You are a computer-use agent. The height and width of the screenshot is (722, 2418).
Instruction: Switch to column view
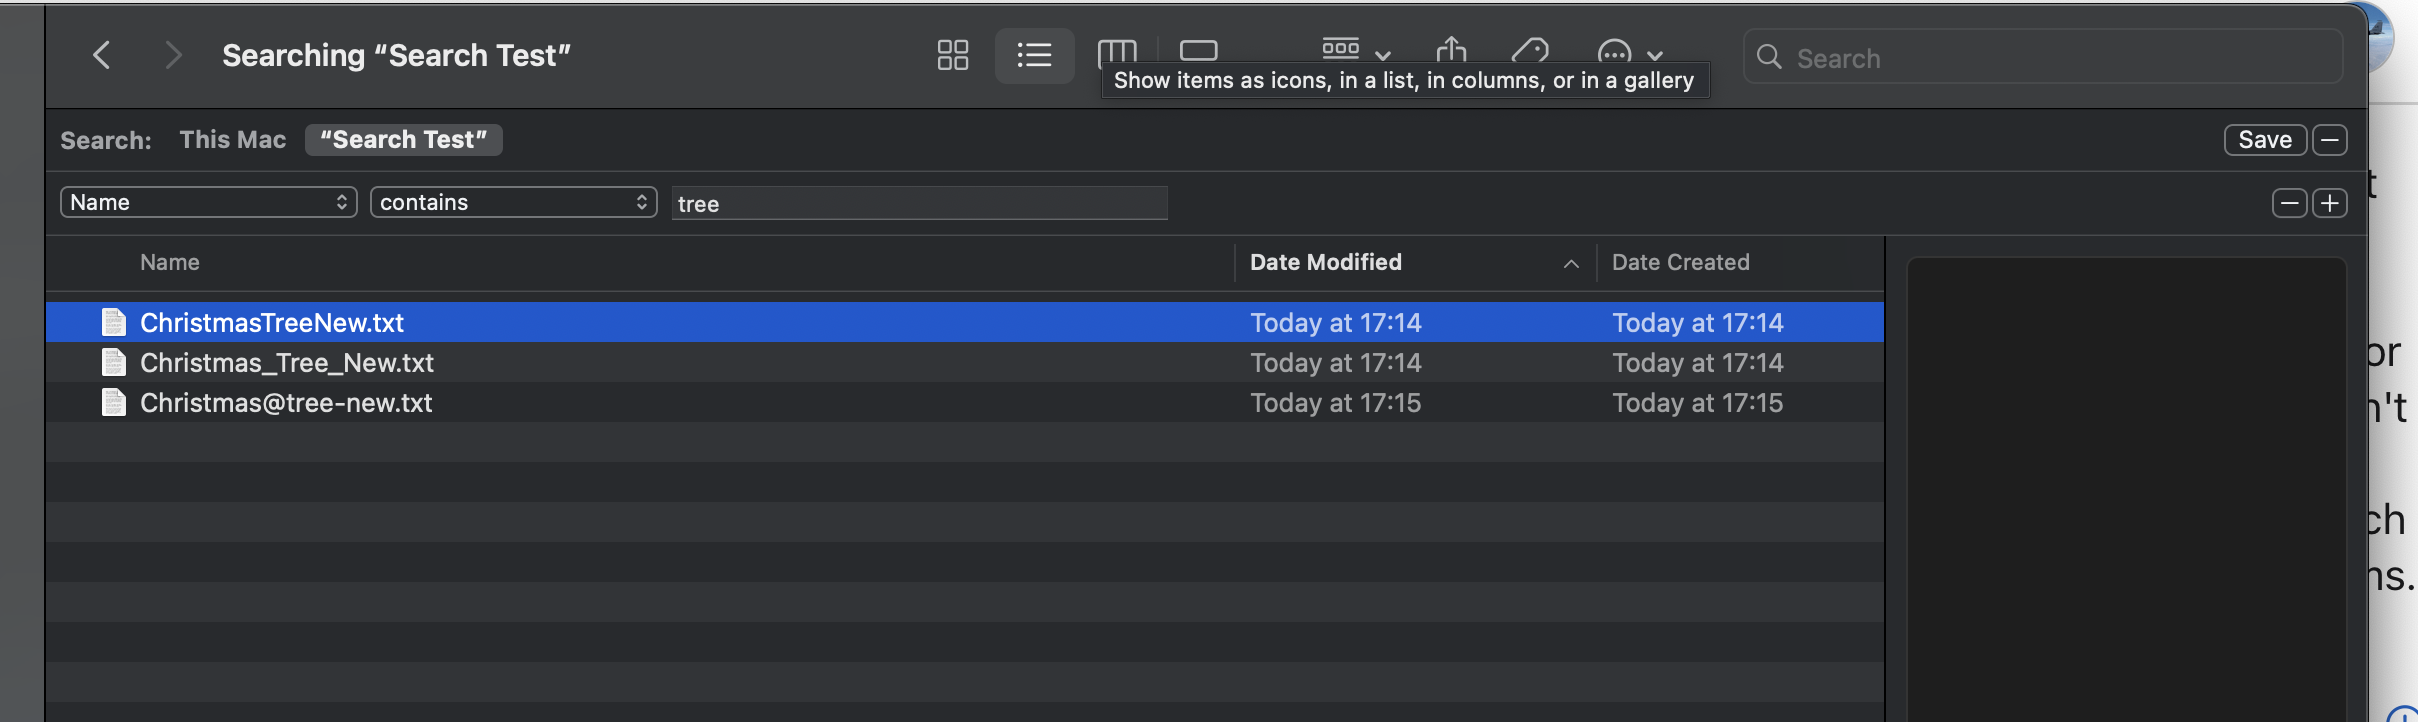tap(1116, 50)
